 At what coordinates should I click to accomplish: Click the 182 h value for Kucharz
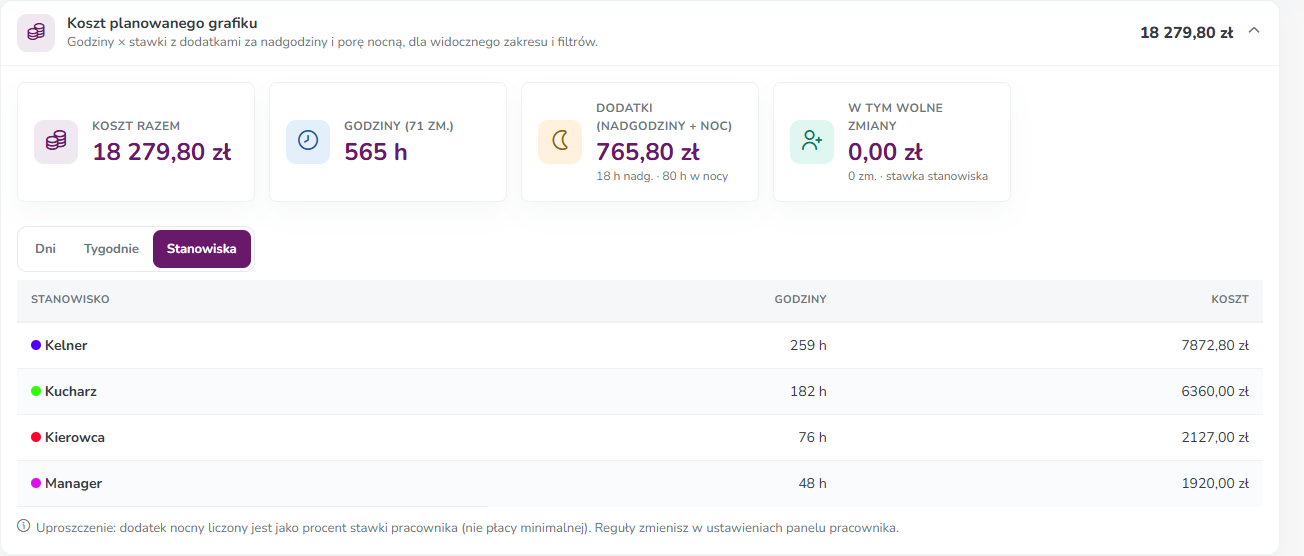click(x=808, y=391)
